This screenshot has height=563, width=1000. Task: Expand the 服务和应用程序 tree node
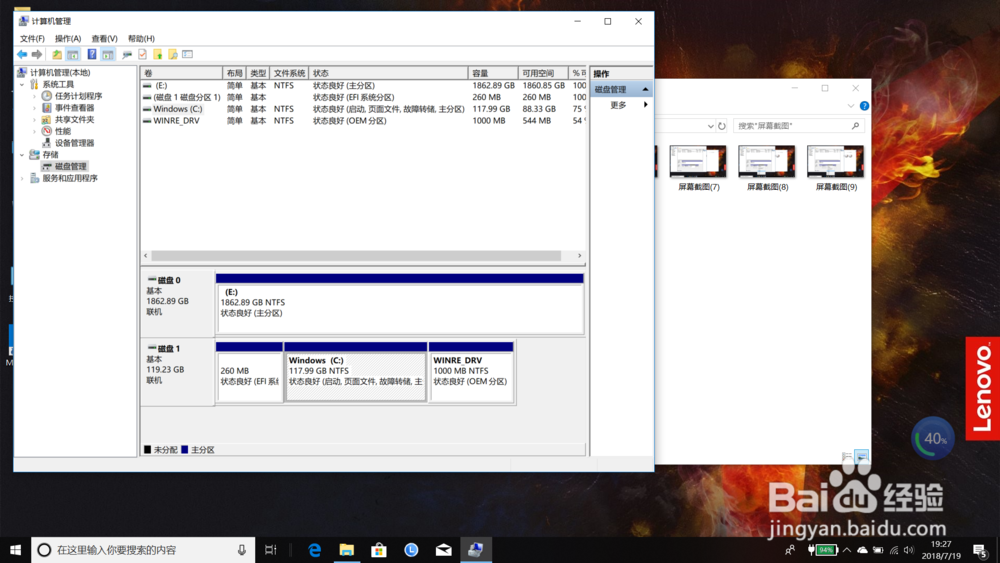22,179
